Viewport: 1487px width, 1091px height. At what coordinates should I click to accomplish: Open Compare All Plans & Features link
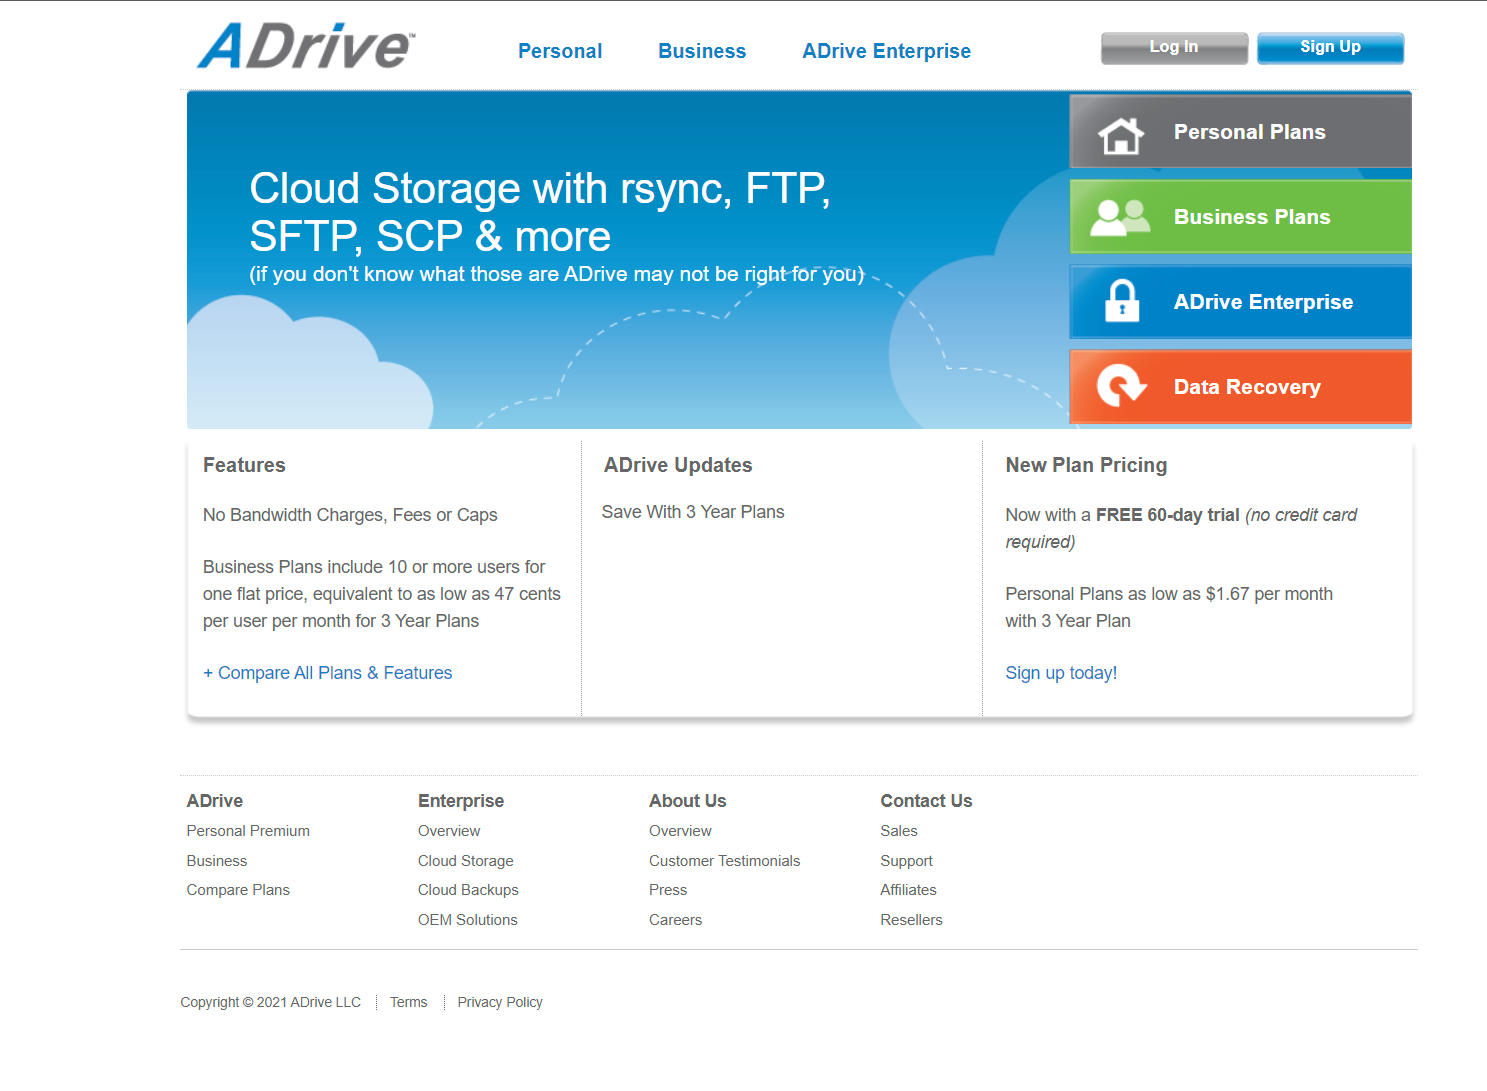(x=328, y=673)
